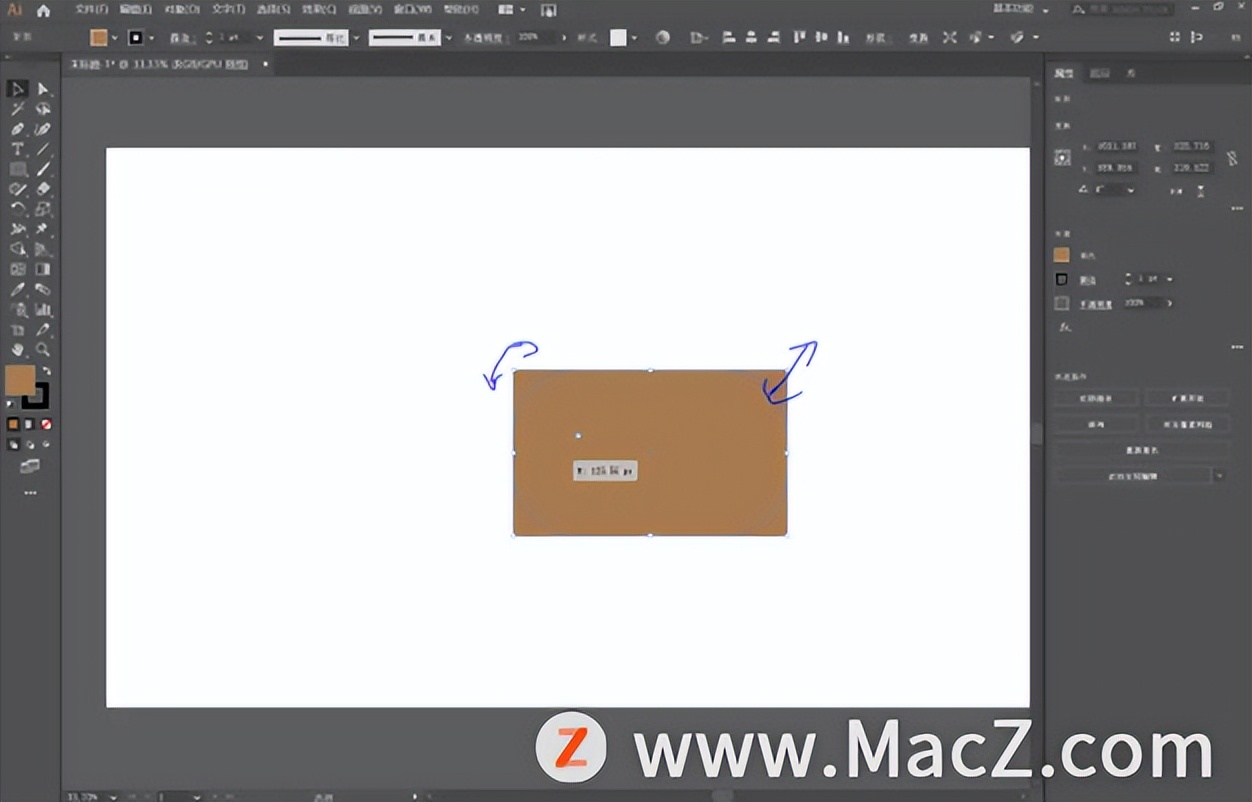The height and width of the screenshot is (802, 1252).
Task: Select the Paintbrush tool
Action: [42, 168]
